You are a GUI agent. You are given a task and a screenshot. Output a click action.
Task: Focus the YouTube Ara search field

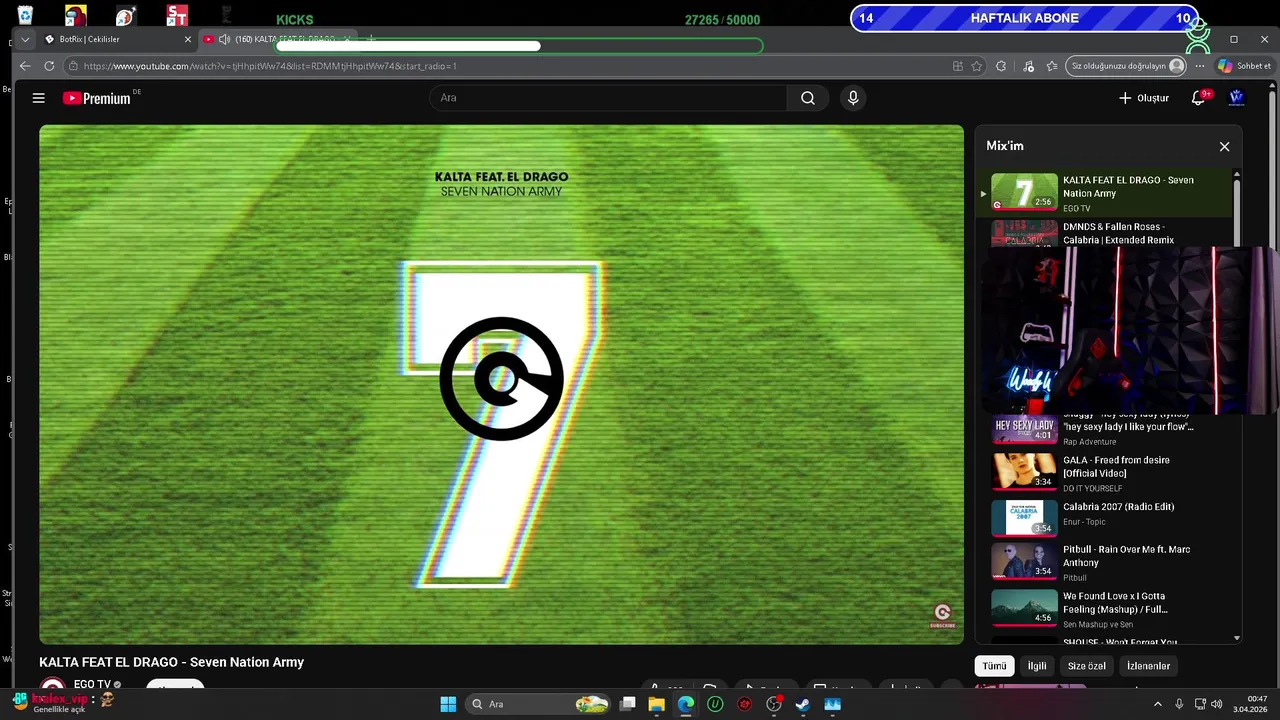coord(609,98)
